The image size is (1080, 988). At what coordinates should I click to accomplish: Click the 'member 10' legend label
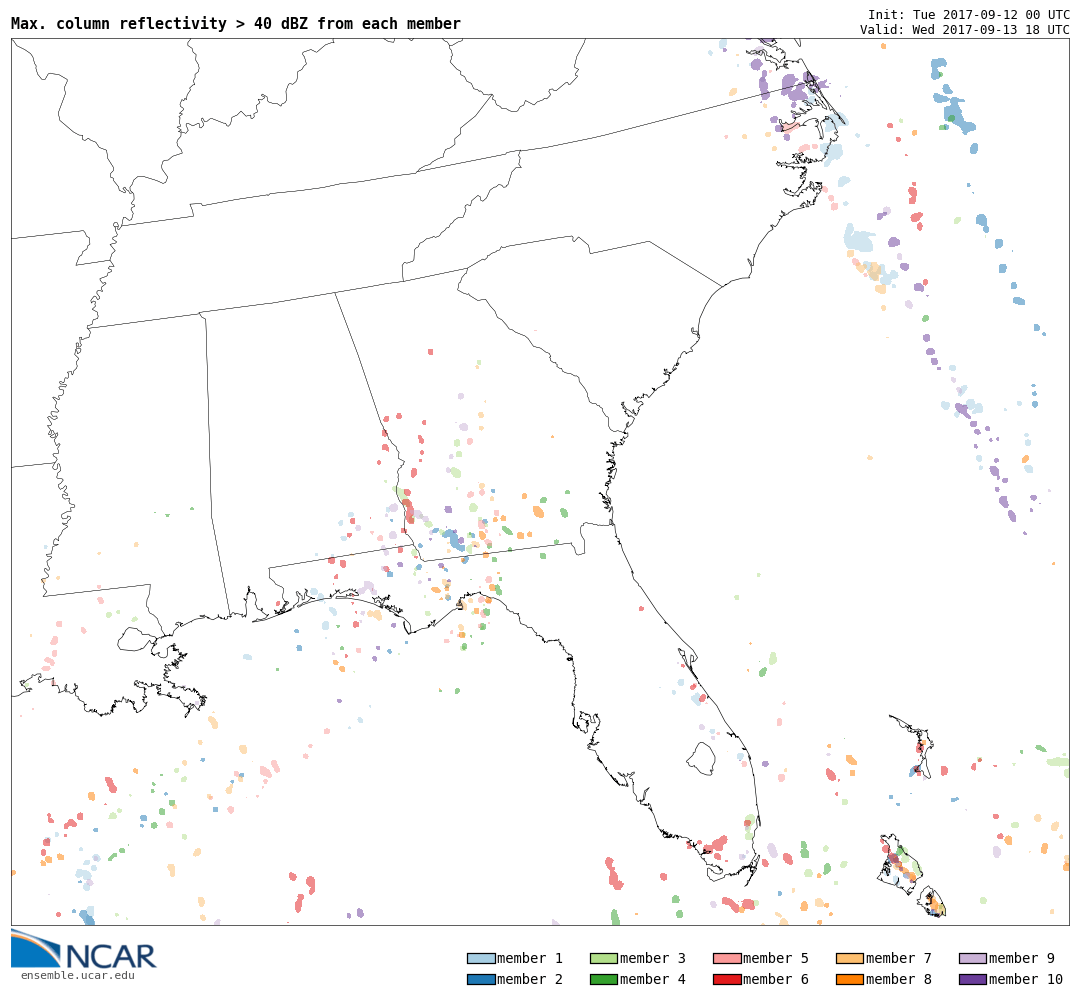pyautogui.click(x=1026, y=979)
